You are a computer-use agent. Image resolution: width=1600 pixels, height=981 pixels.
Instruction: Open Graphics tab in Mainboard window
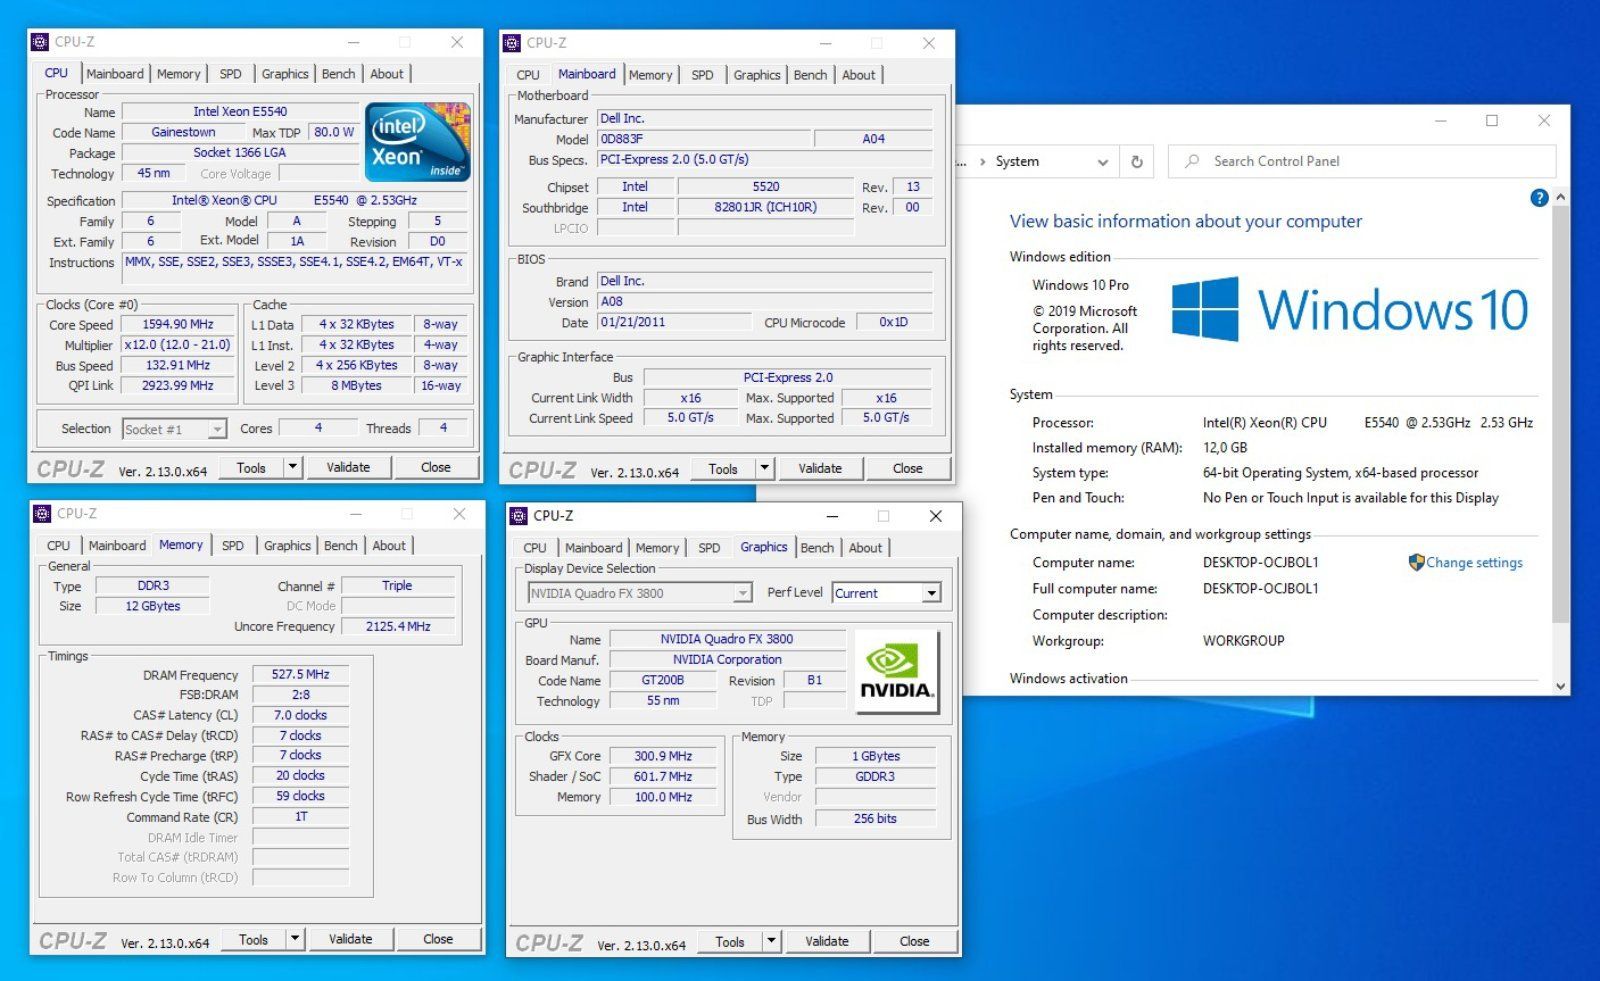click(x=757, y=74)
